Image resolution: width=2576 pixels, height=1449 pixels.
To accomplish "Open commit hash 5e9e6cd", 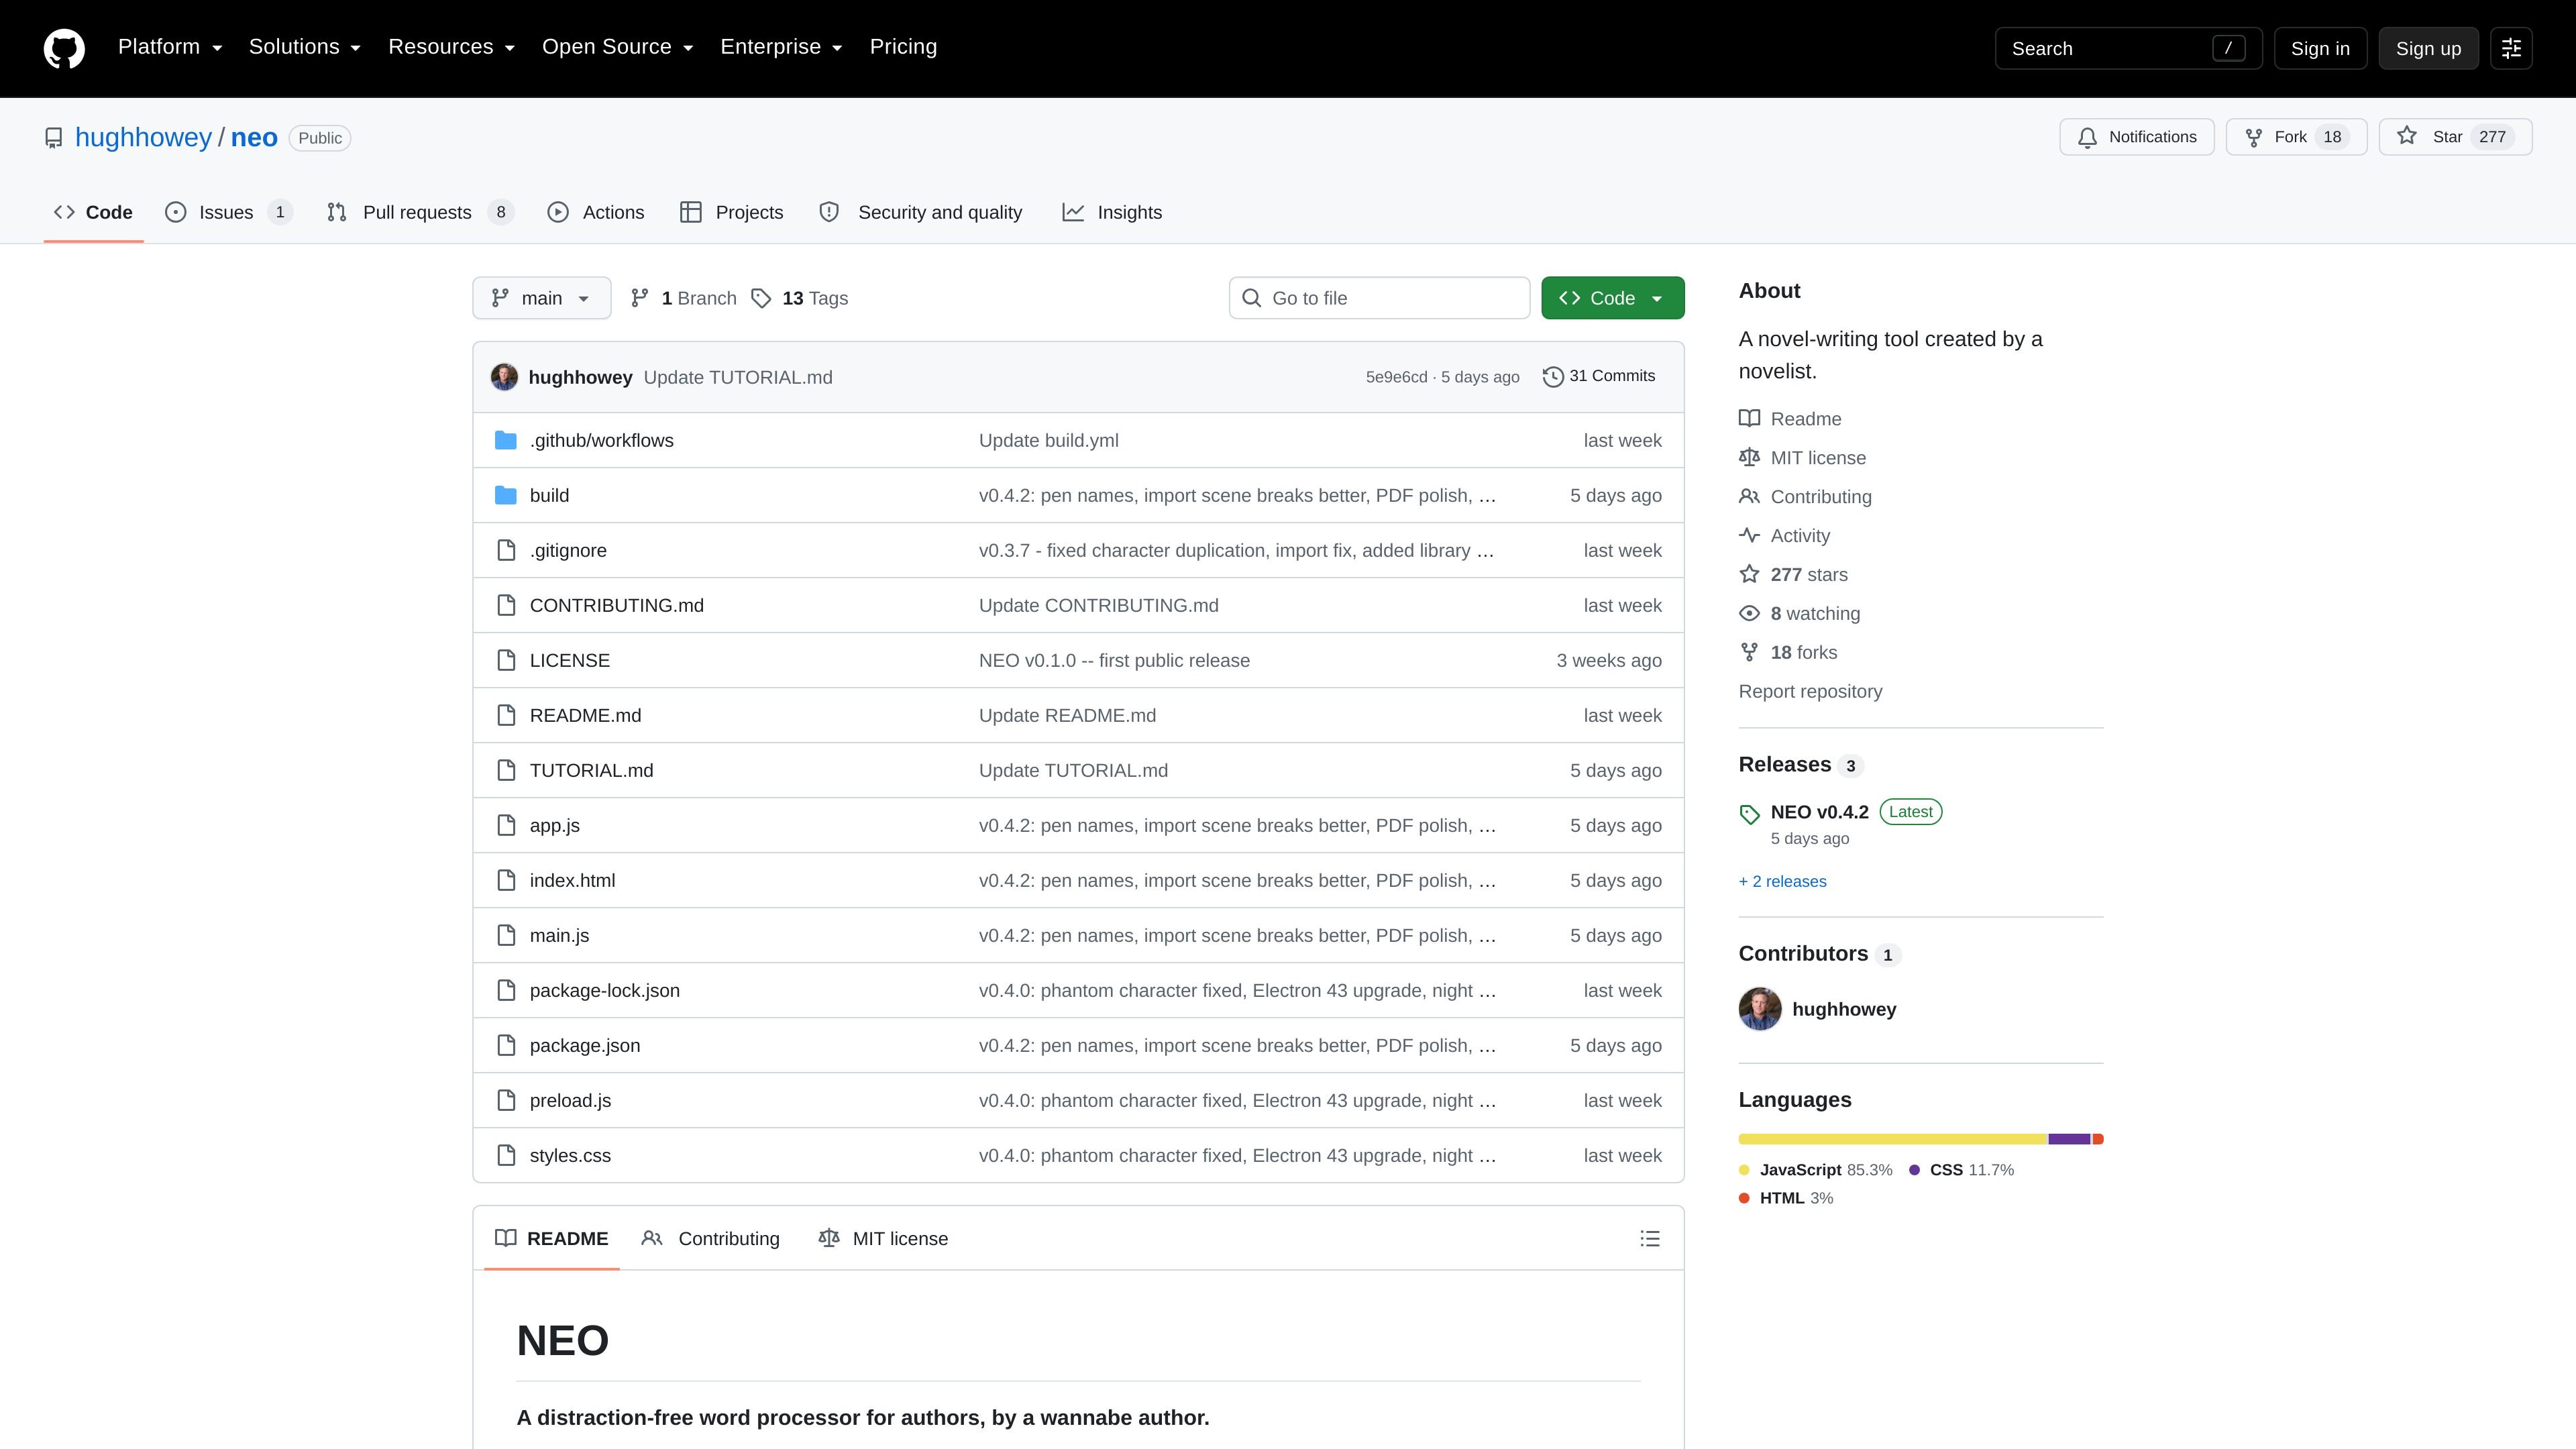I will click(1396, 377).
